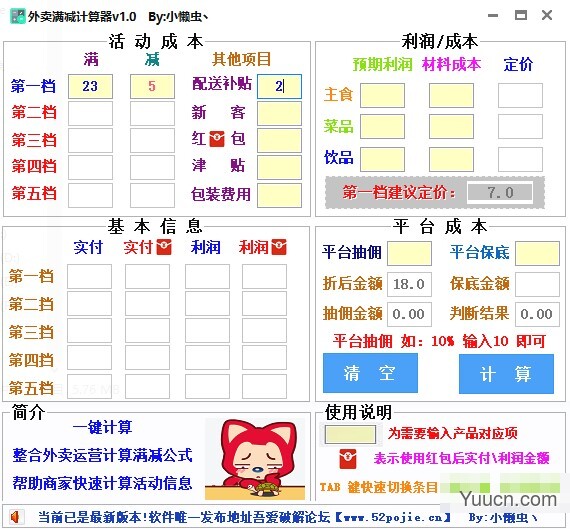Click the 主食 定价 field
Screen dimensions: 570x529
(x=520, y=95)
